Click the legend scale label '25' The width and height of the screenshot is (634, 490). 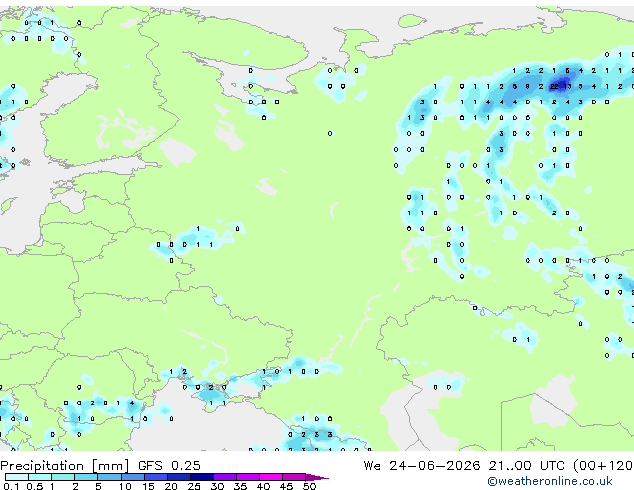click(x=194, y=486)
